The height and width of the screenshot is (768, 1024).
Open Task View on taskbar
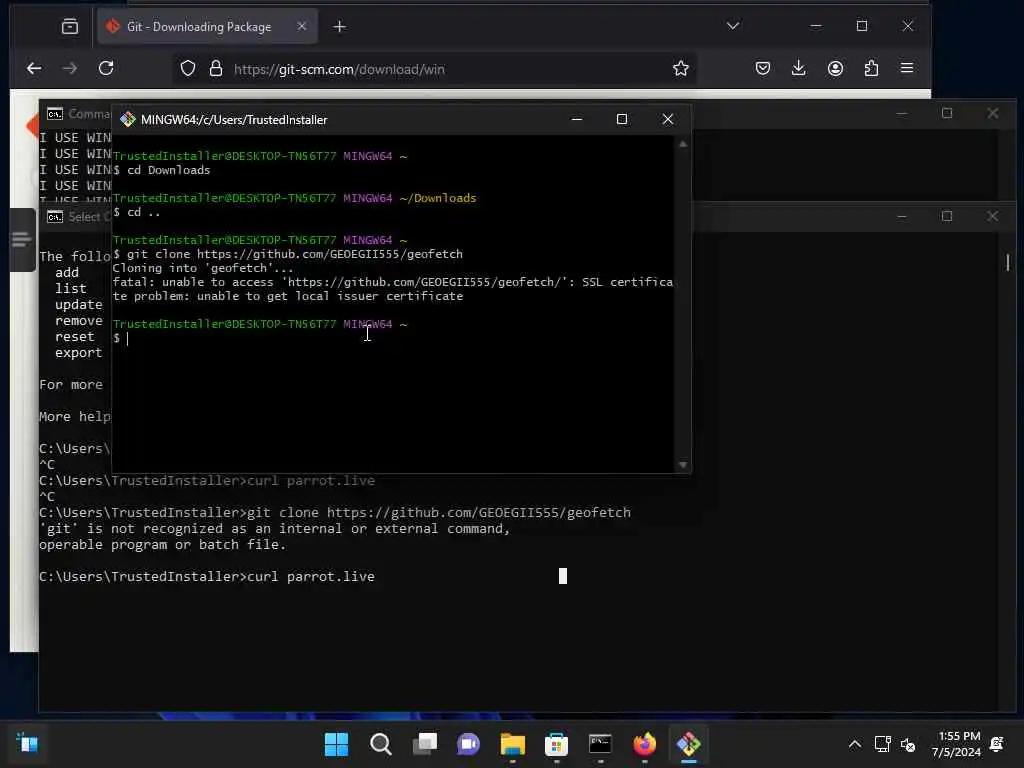tap(424, 744)
